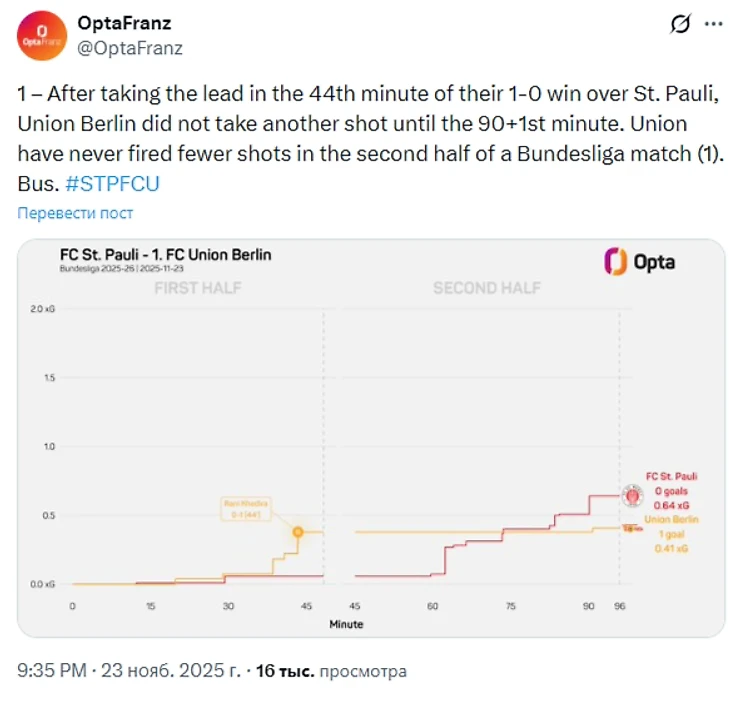Click the Opta logo in the chart
Viewport: 730px width, 702px height.
640,262
